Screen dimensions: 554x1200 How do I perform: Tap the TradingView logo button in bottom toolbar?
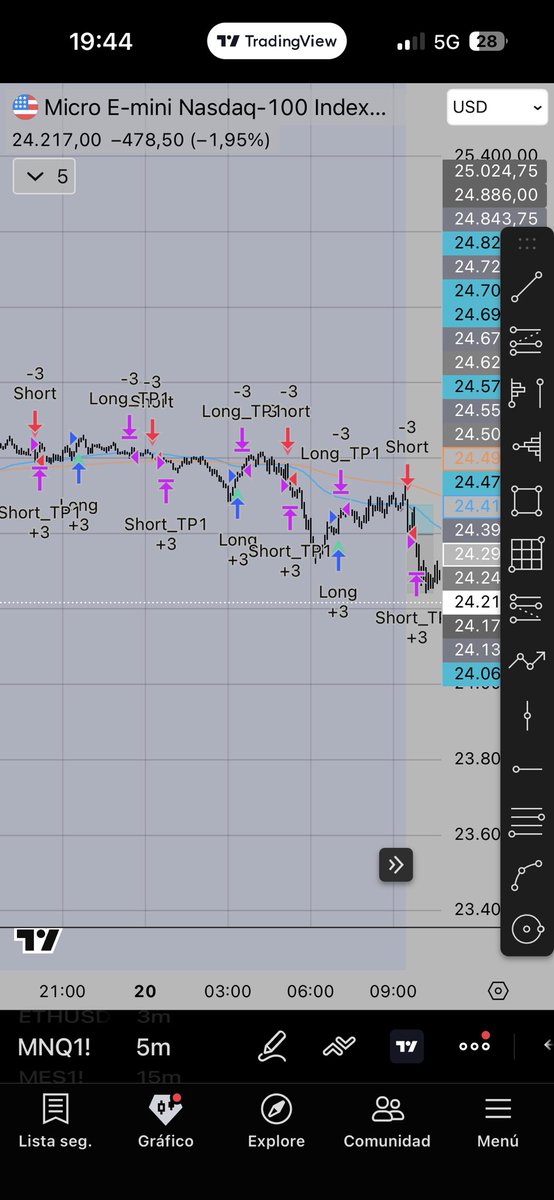pos(406,1046)
